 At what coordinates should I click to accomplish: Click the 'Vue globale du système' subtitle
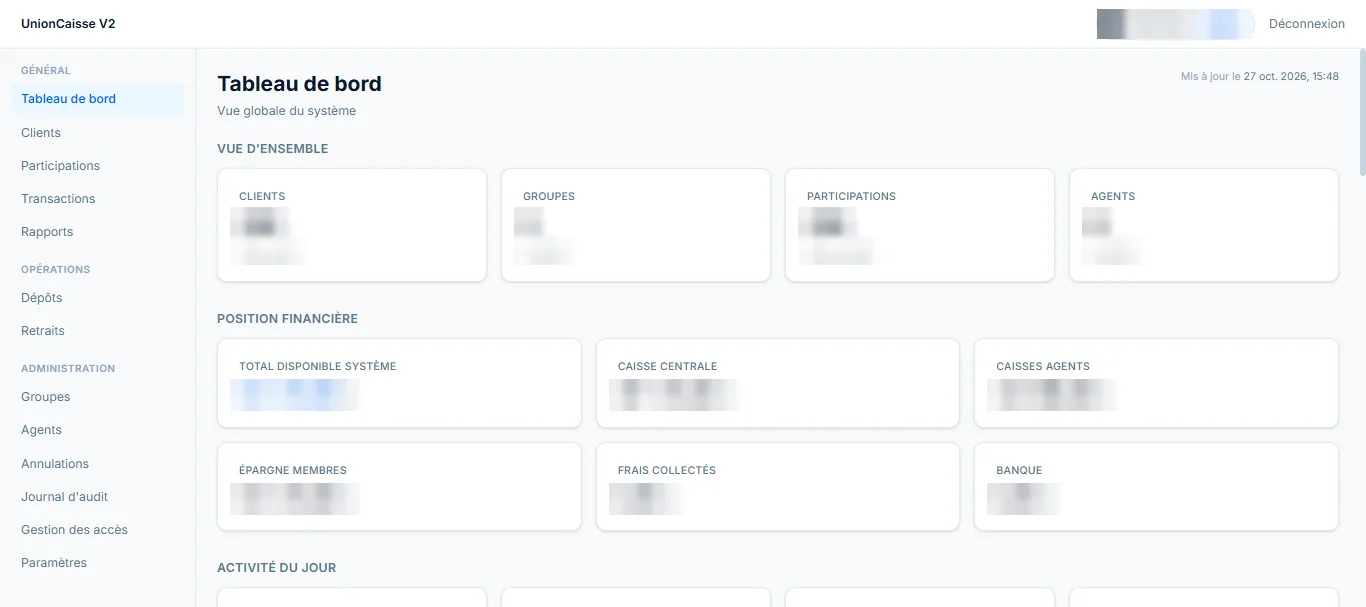287,111
